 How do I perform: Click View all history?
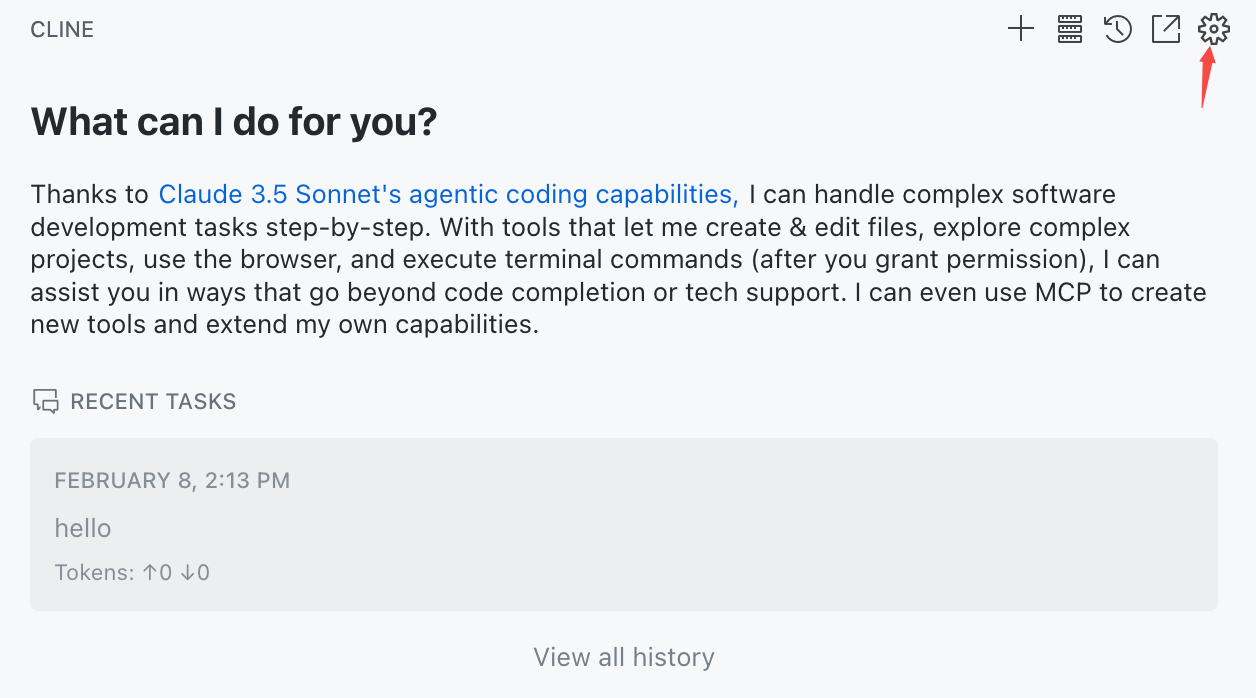(x=624, y=657)
